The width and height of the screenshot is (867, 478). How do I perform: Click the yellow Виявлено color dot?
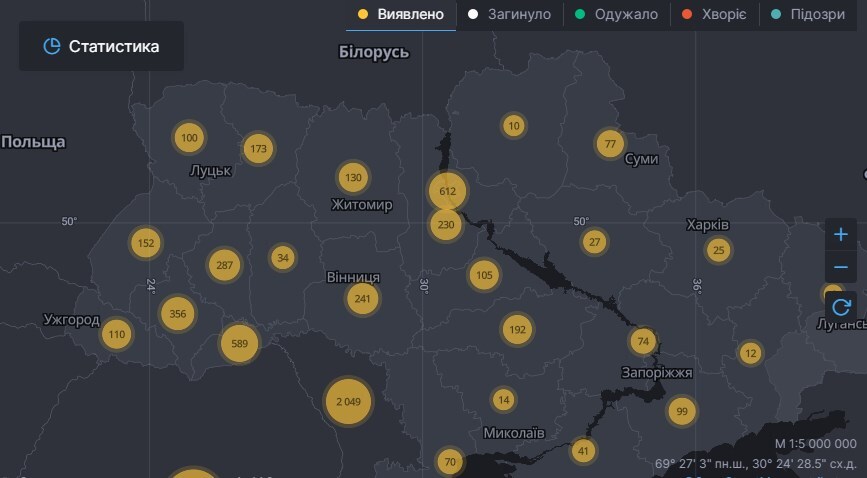coord(363,15)
